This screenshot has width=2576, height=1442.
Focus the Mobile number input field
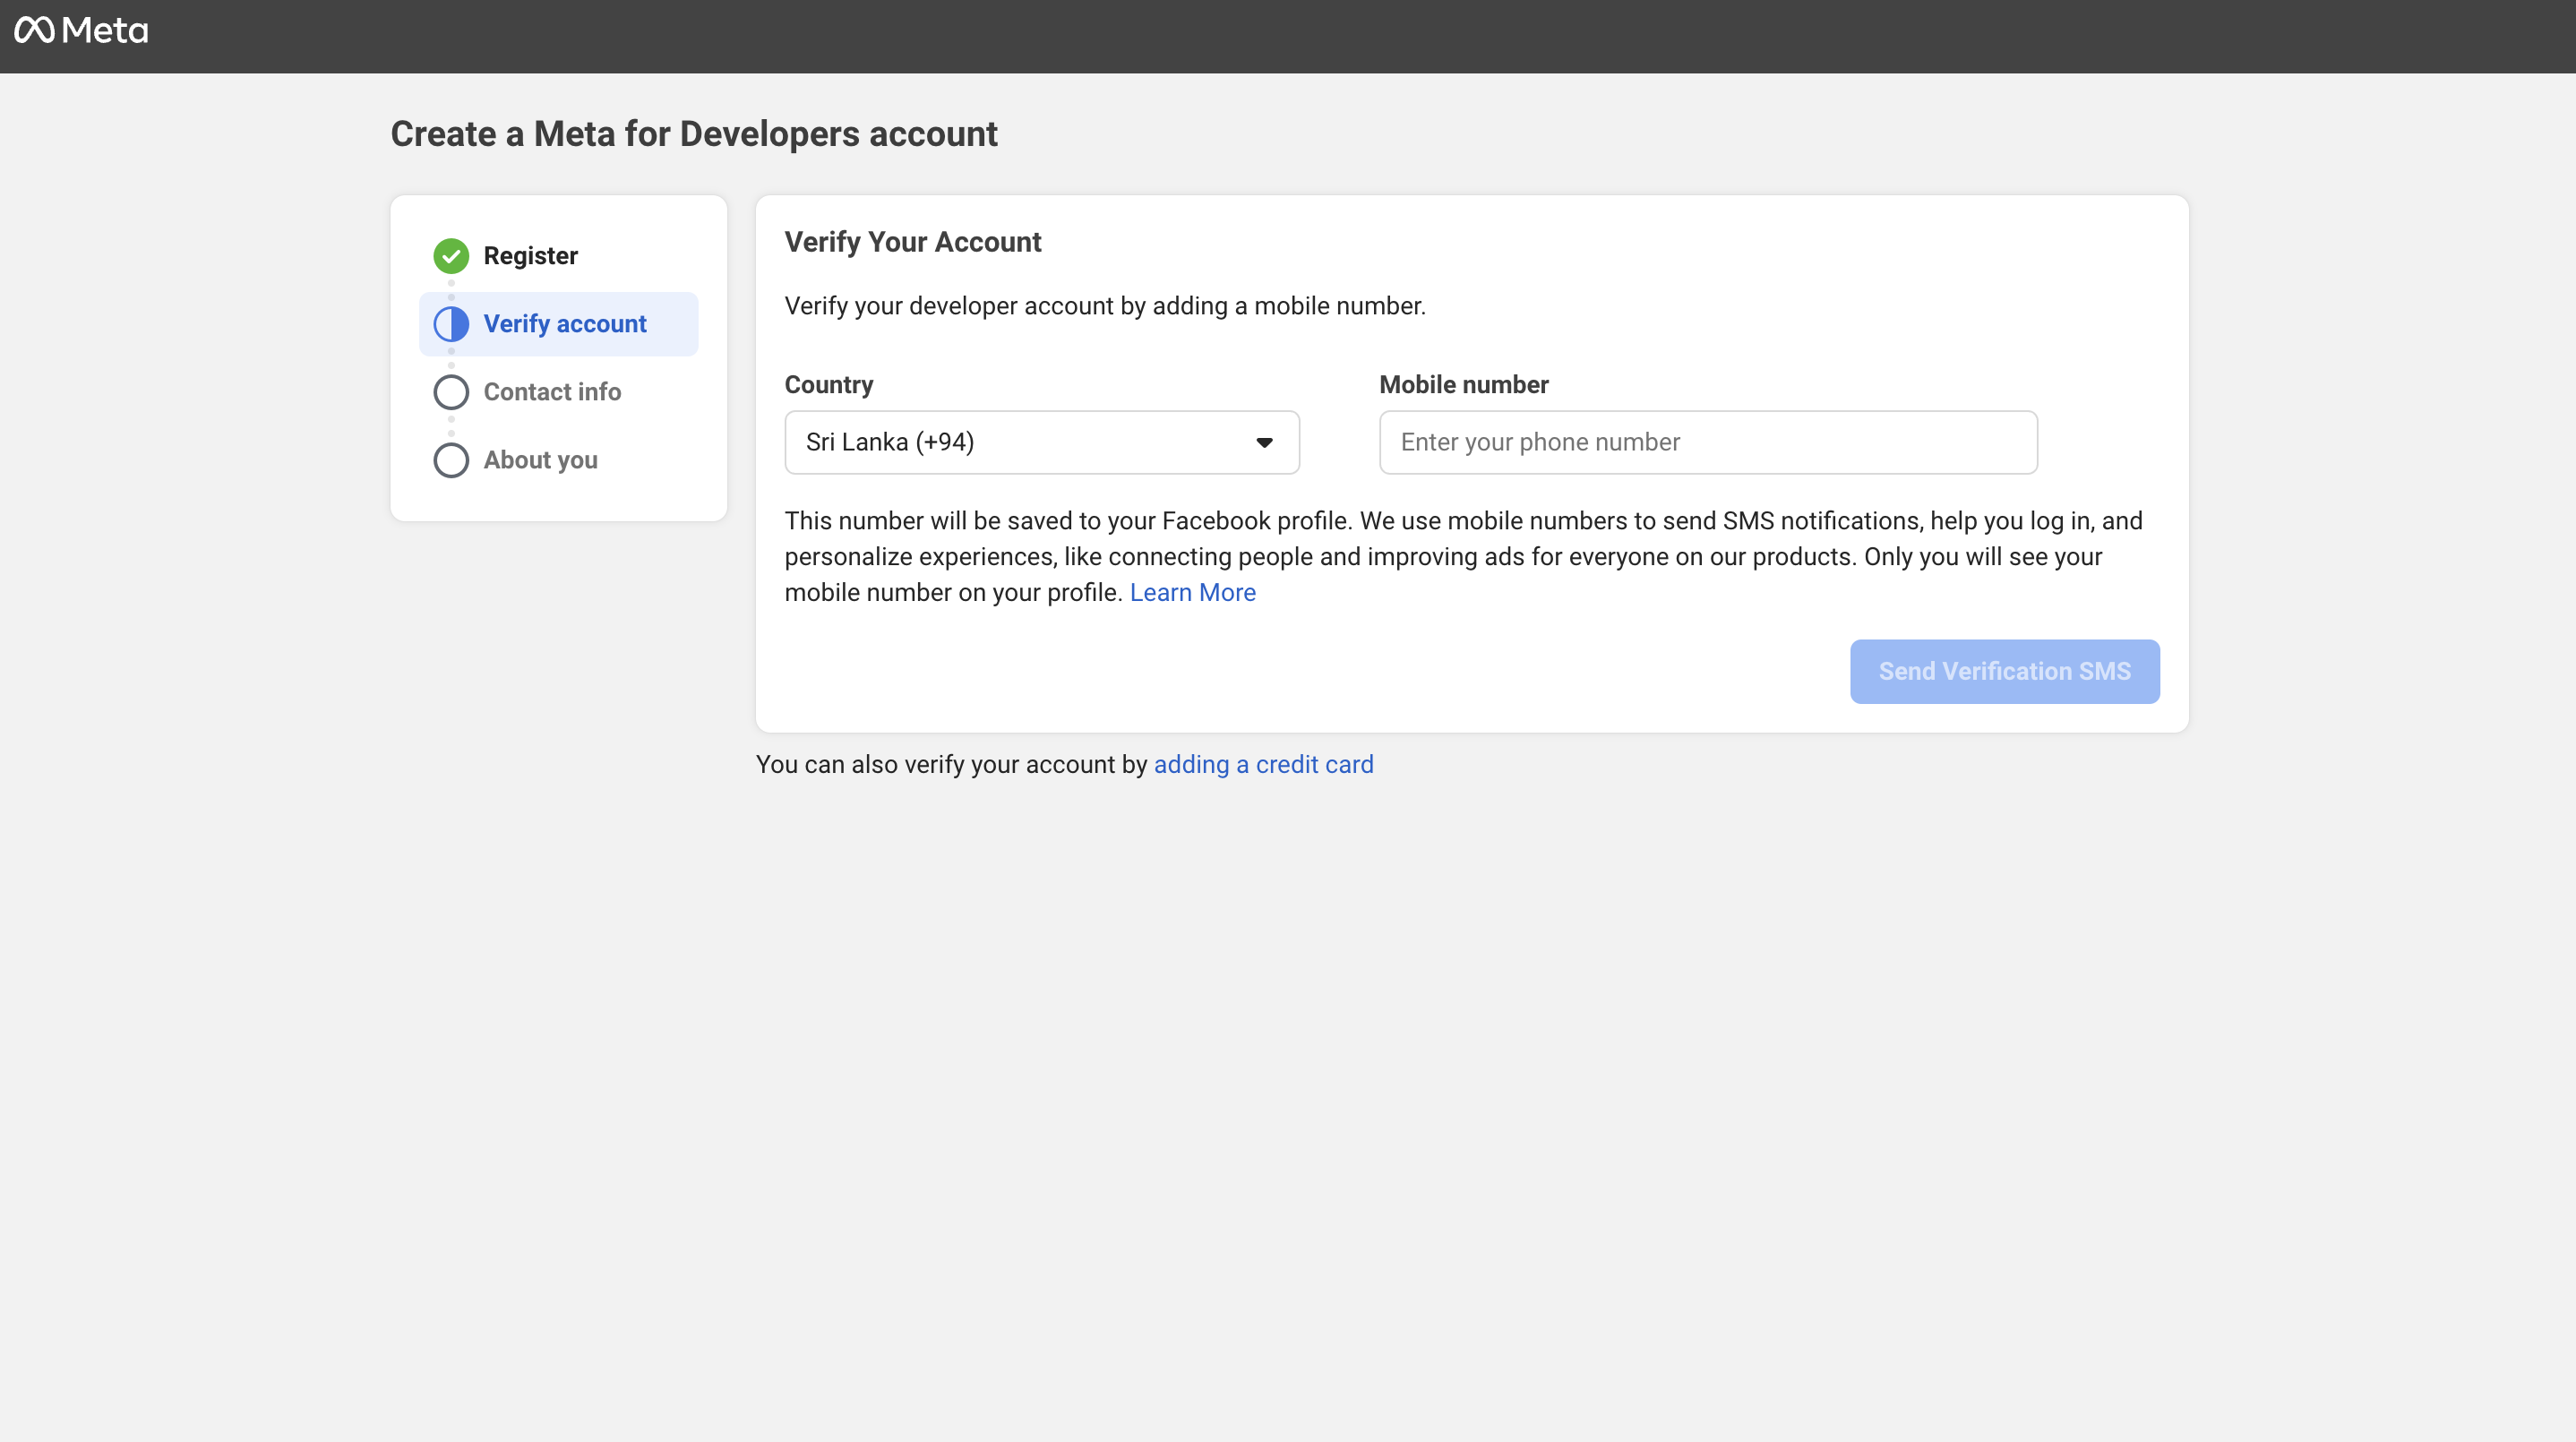click(x=1708, y=442)
